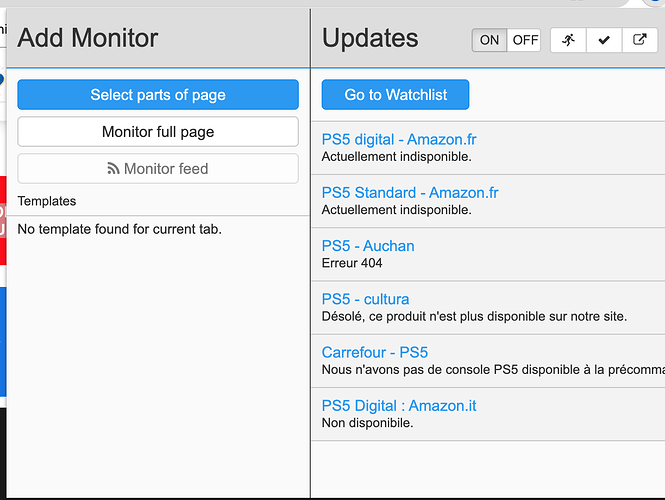
Task: Open popup in new window icon
Action: 640,40
